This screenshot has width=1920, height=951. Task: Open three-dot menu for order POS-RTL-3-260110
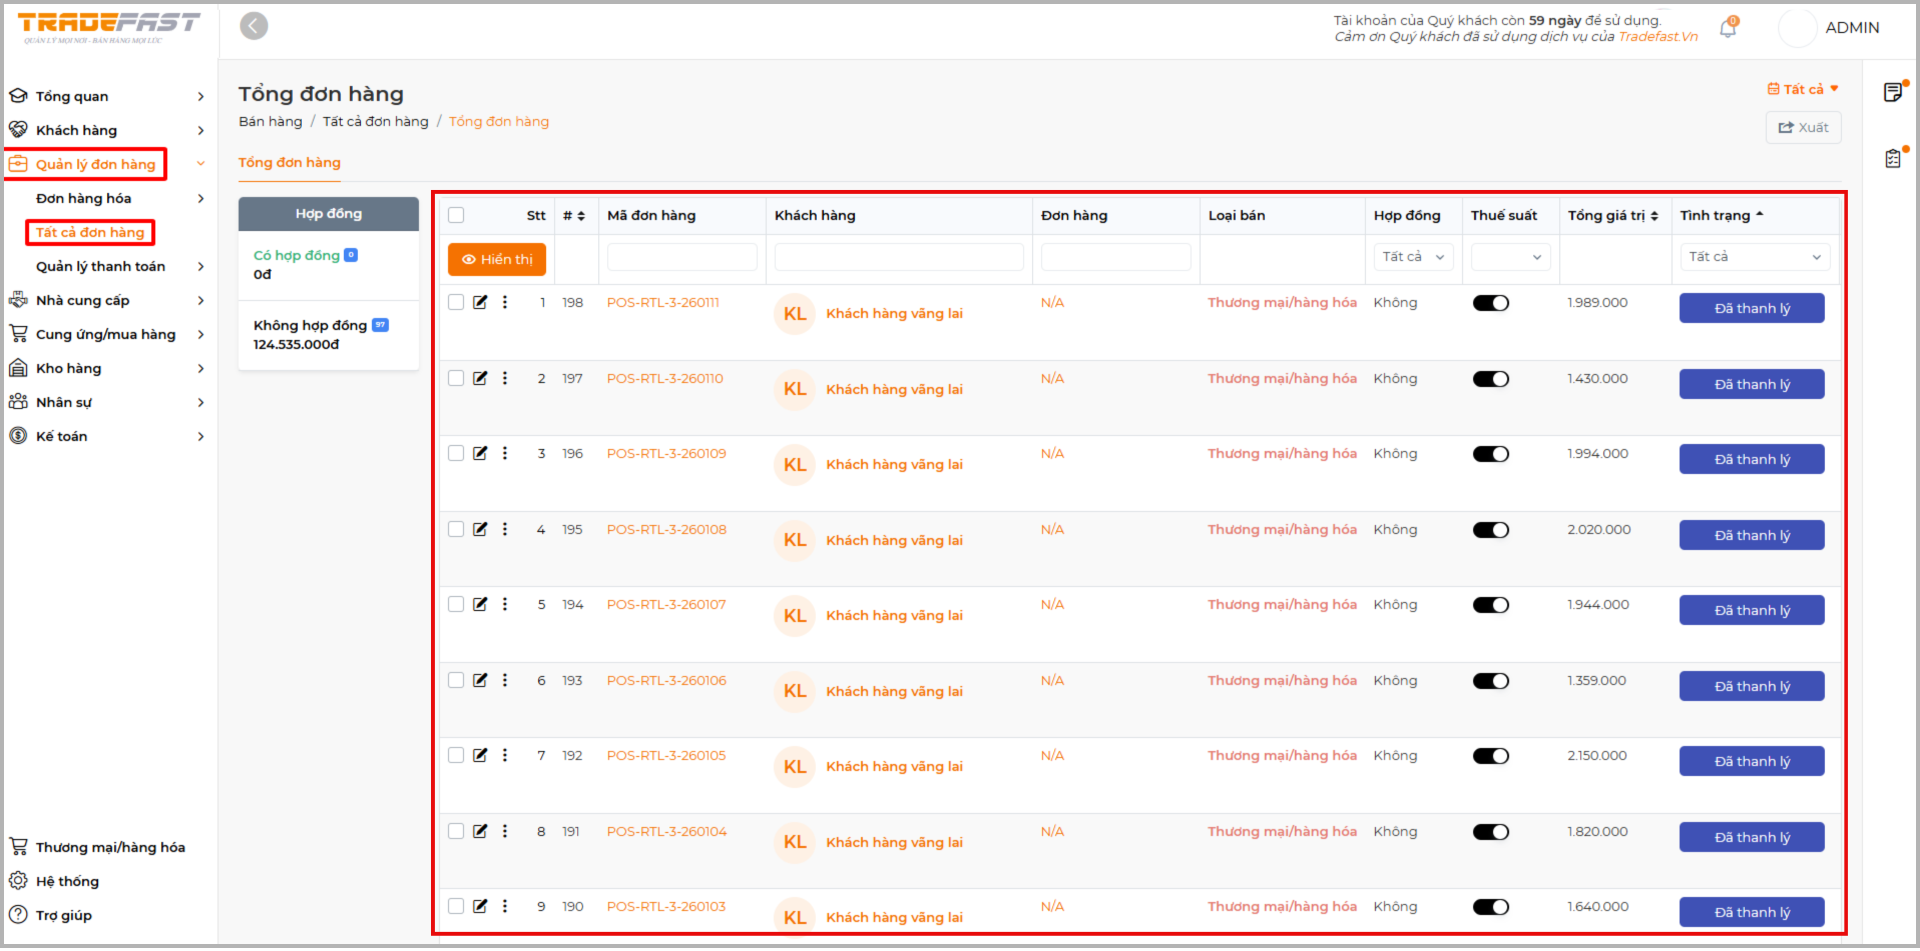(505, 378)
